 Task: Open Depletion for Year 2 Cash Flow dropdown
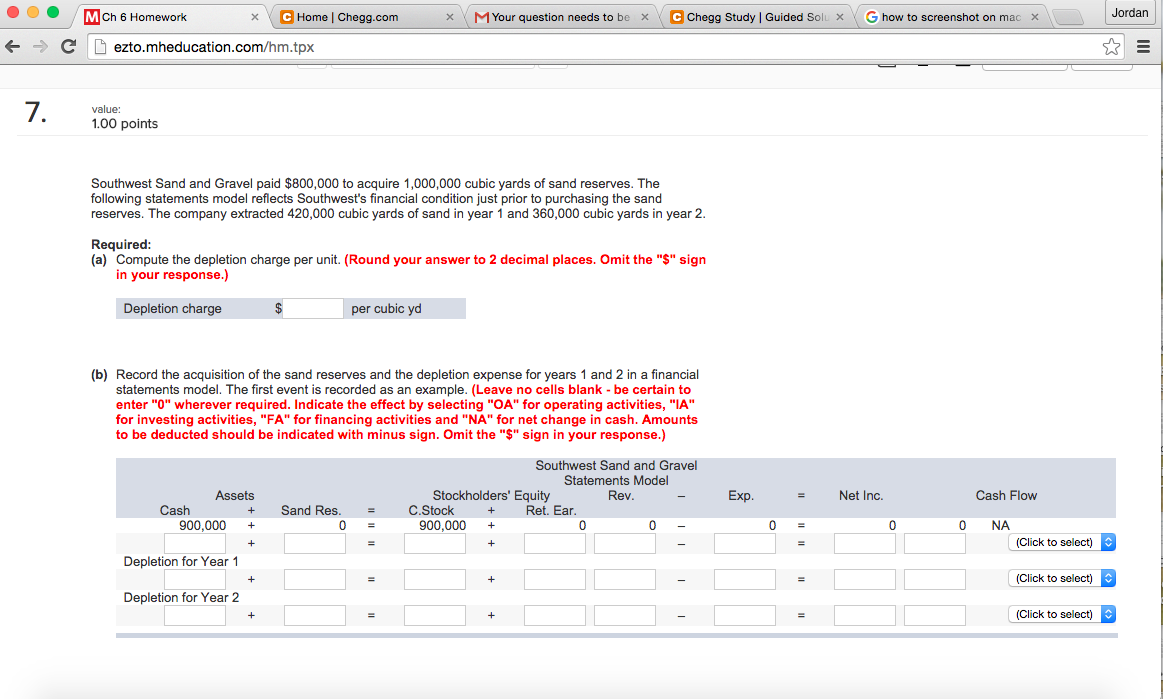[1061, 614]
